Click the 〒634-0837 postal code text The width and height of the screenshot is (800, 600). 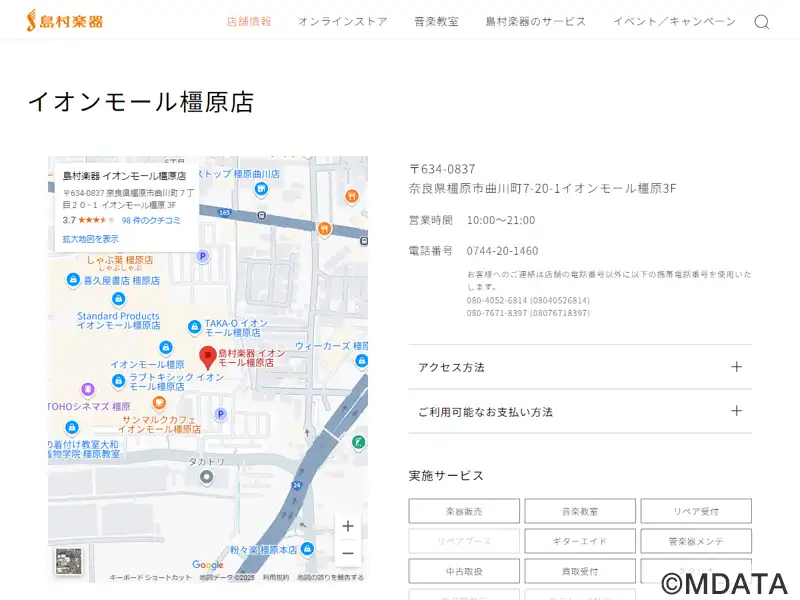442,169
